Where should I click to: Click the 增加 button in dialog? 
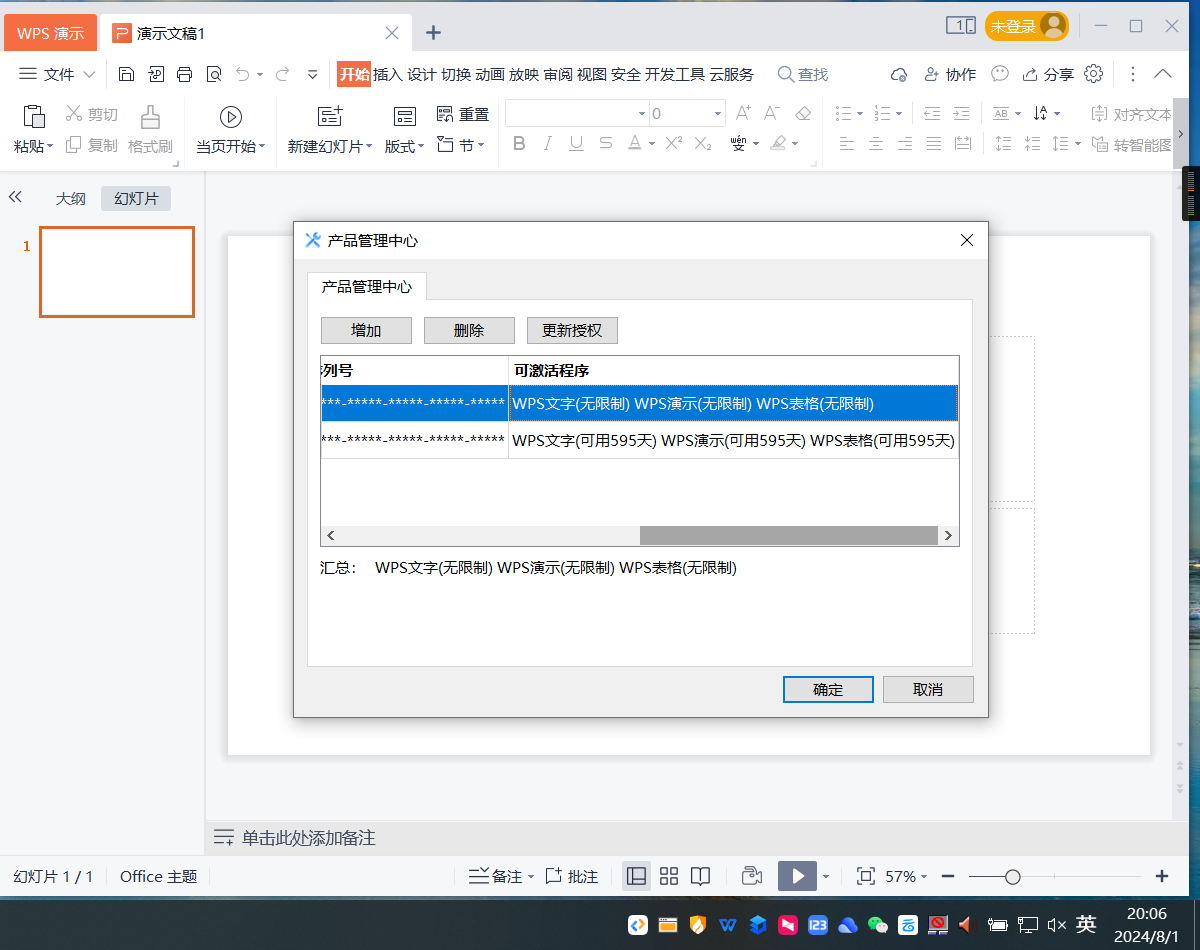point(366,331)
